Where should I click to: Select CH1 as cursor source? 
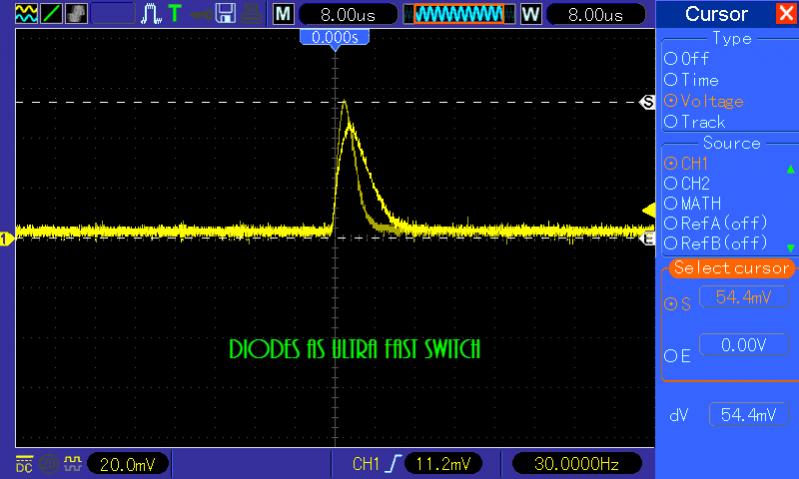coord(686,164)
